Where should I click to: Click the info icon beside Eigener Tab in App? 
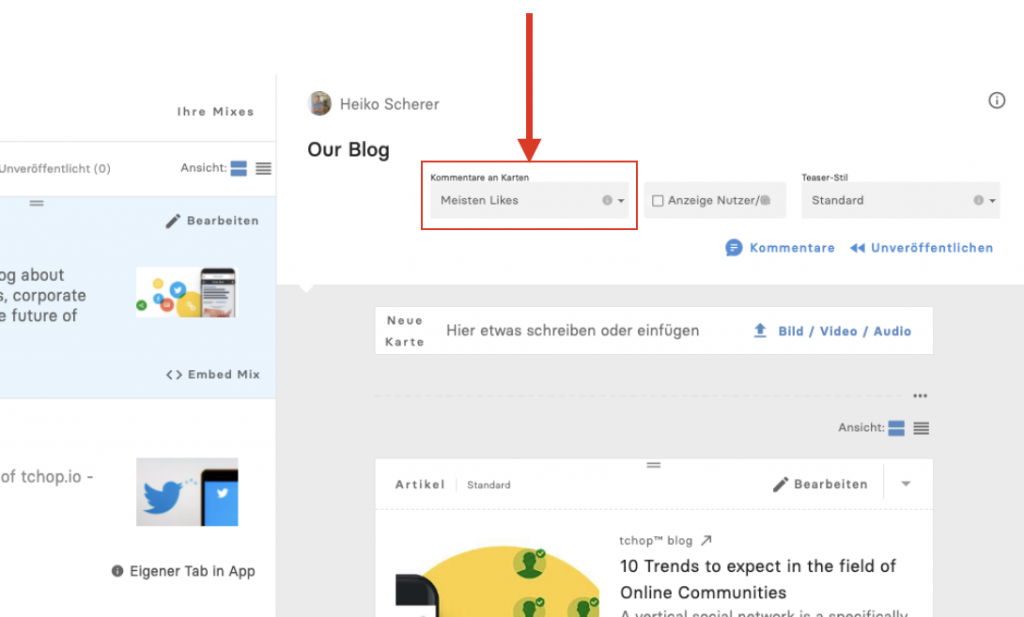coord(118,571)
